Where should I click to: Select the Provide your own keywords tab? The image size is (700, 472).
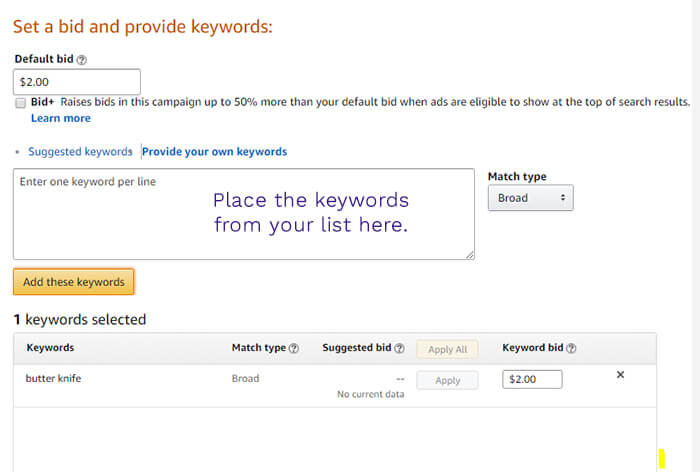pyautogui.click(x=214, y=152)
